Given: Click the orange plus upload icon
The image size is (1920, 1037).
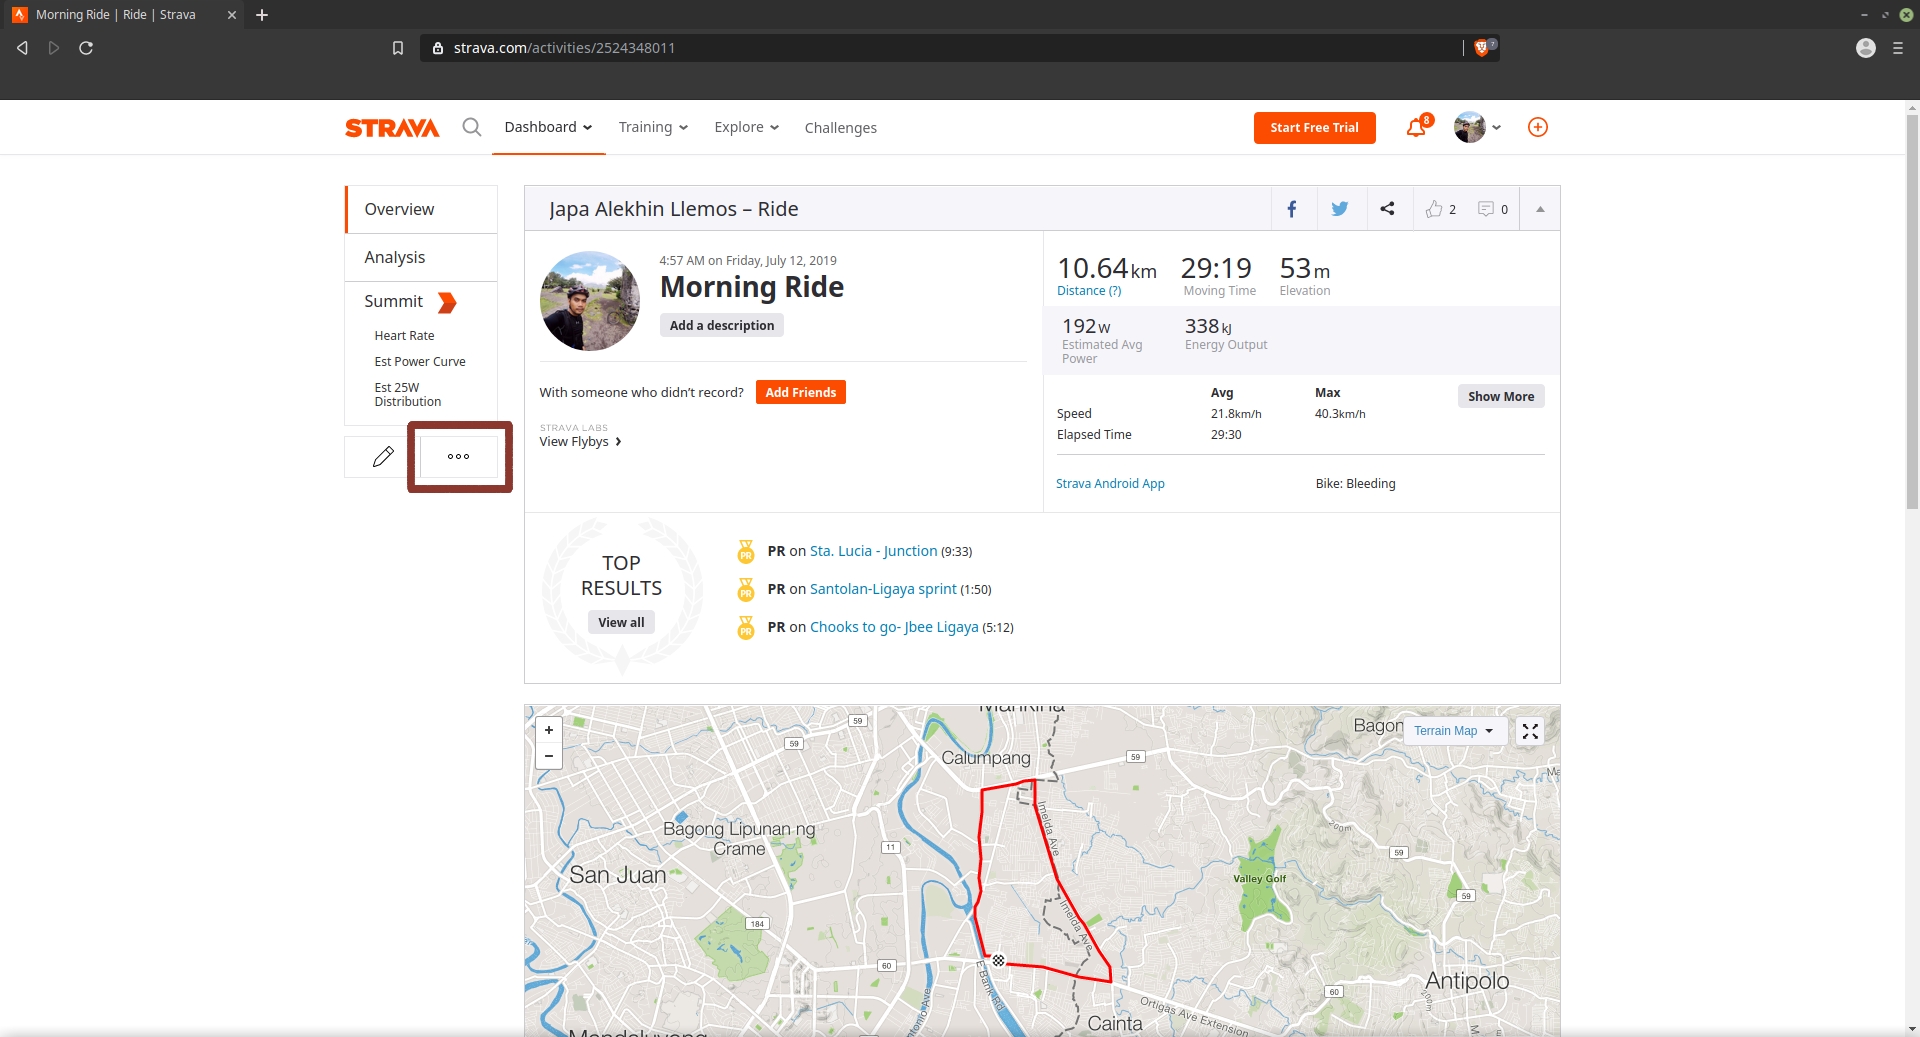Looking at the screenshot, I should [1538, 127].
